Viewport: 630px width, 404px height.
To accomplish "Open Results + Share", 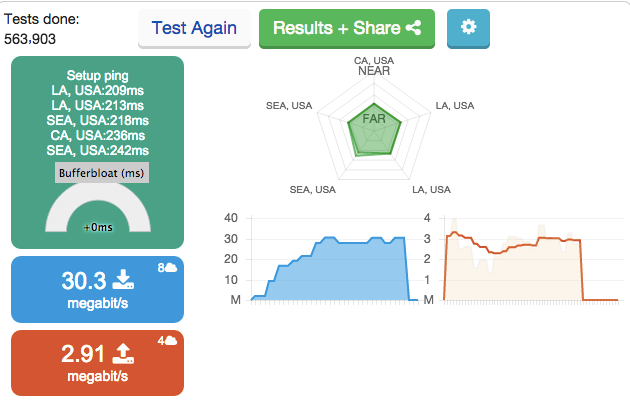I will 347,29.
